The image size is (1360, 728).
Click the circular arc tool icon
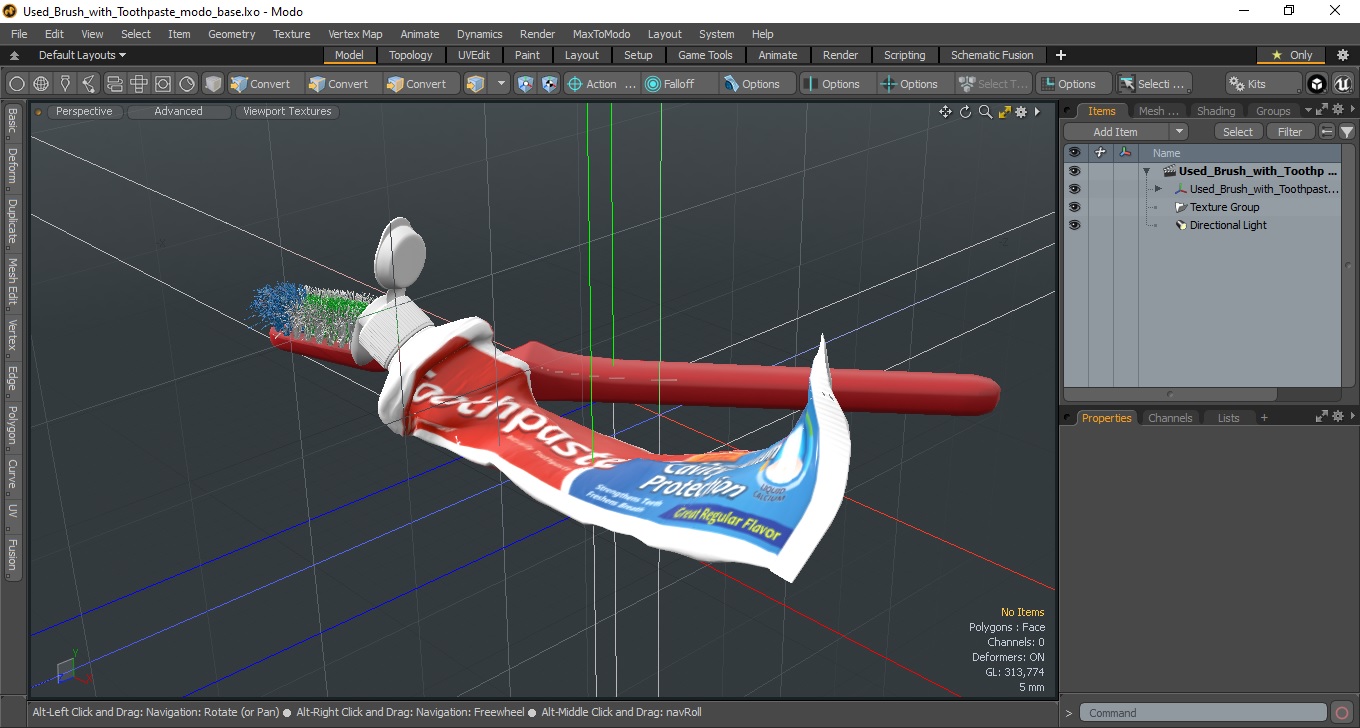[187, 84]
